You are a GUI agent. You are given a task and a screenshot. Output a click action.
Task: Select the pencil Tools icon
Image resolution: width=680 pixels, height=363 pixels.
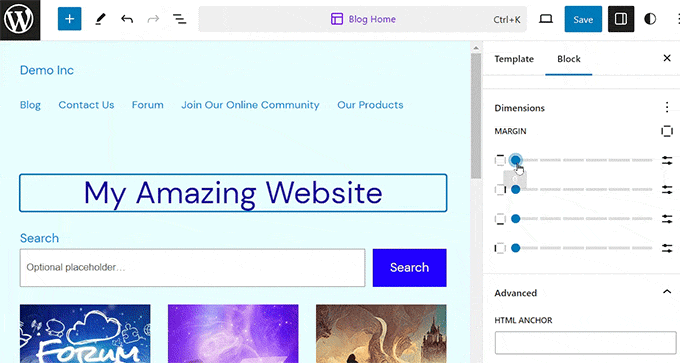point(100,19)
